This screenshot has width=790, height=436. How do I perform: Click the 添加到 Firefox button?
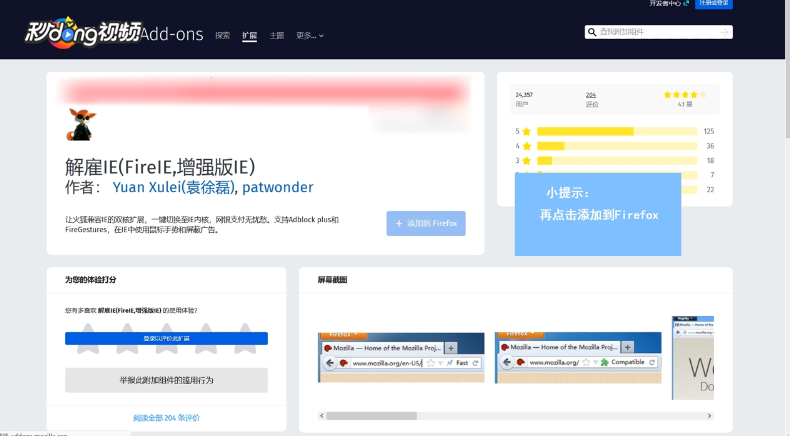coord(426,223)
